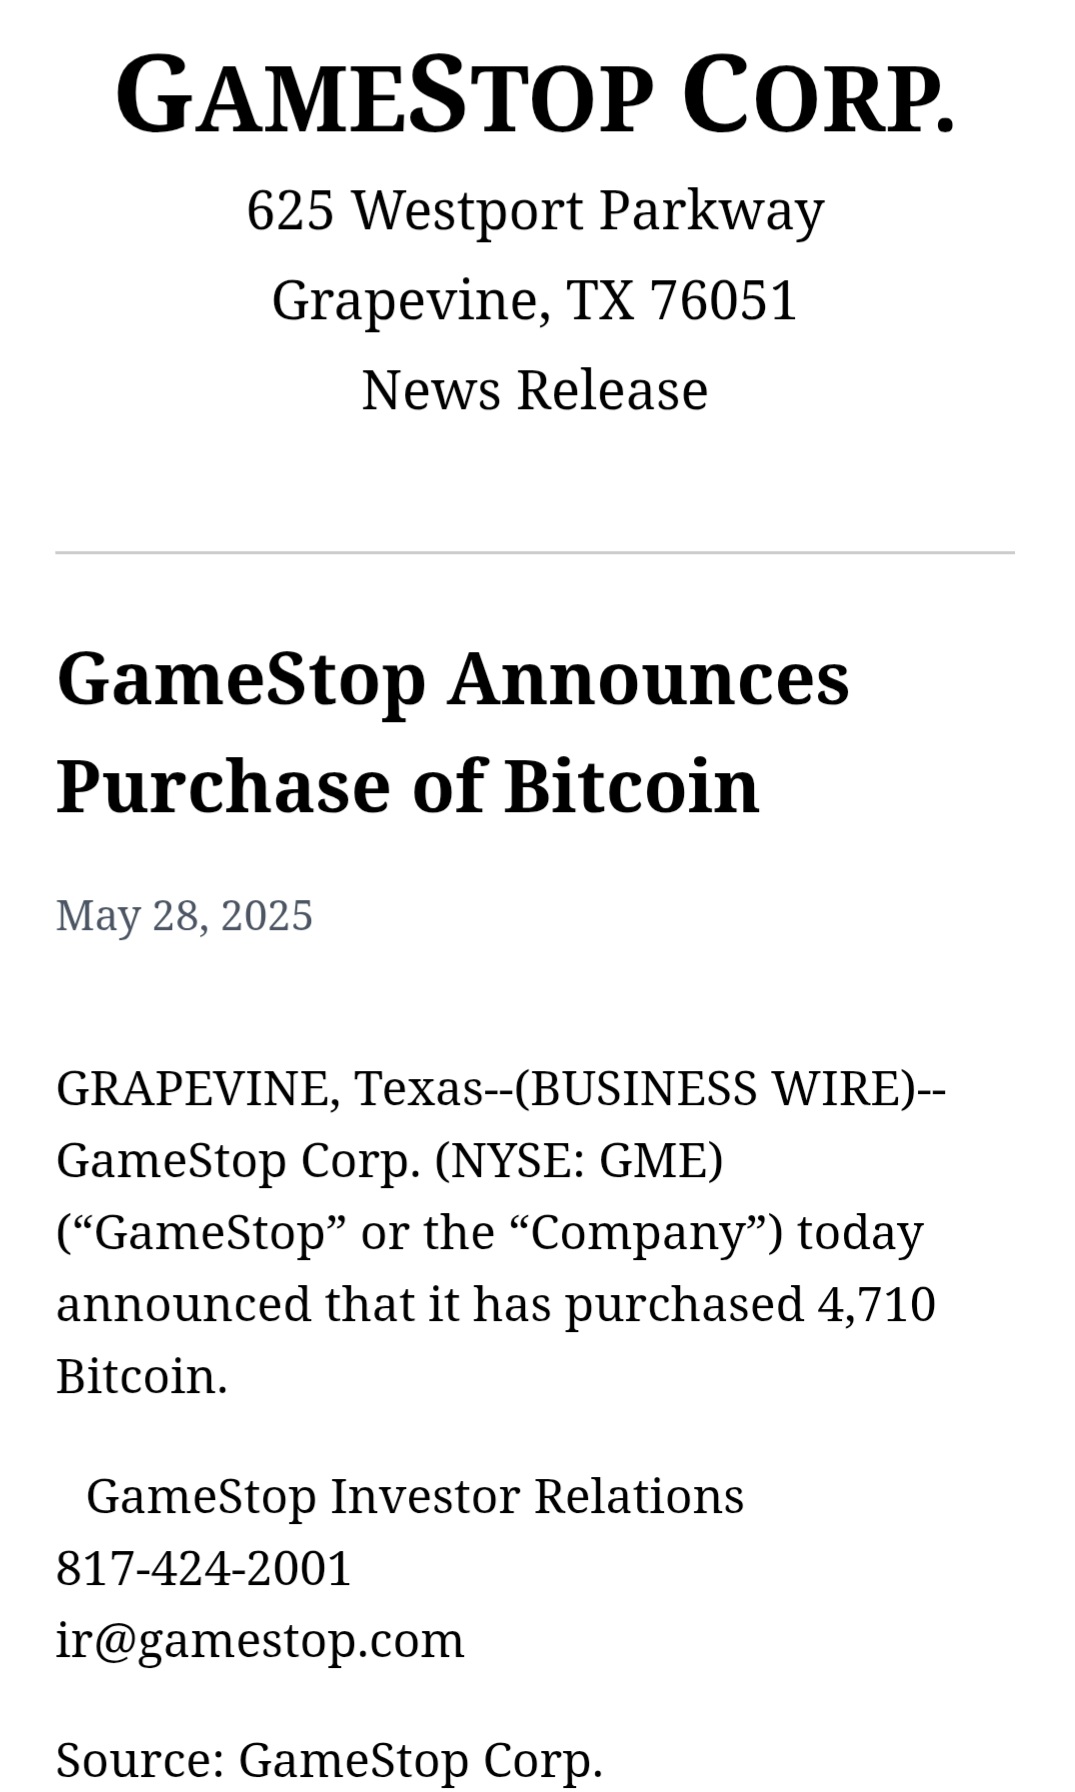Click the horizontal divider below the header
This screenshot has width=1075, height=1792.
[x=535, y=552]
